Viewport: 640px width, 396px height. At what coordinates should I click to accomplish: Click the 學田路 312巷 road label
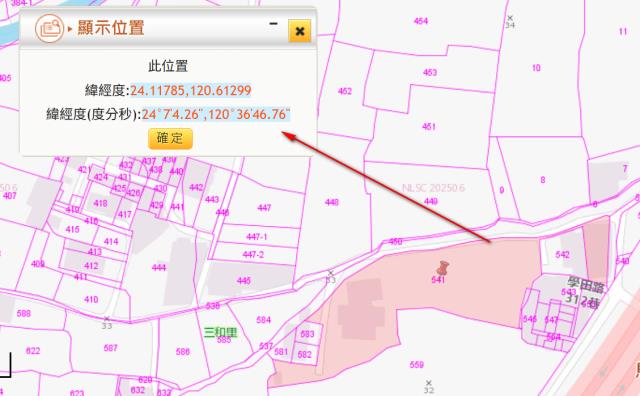tap(584, 292)
